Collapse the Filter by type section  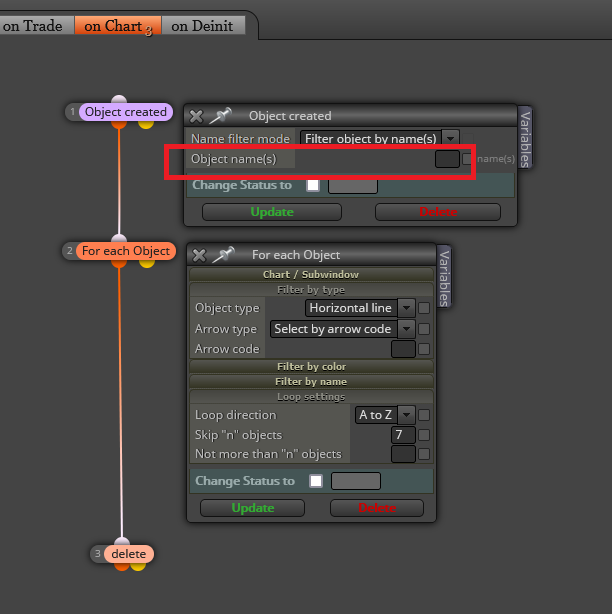311,290
